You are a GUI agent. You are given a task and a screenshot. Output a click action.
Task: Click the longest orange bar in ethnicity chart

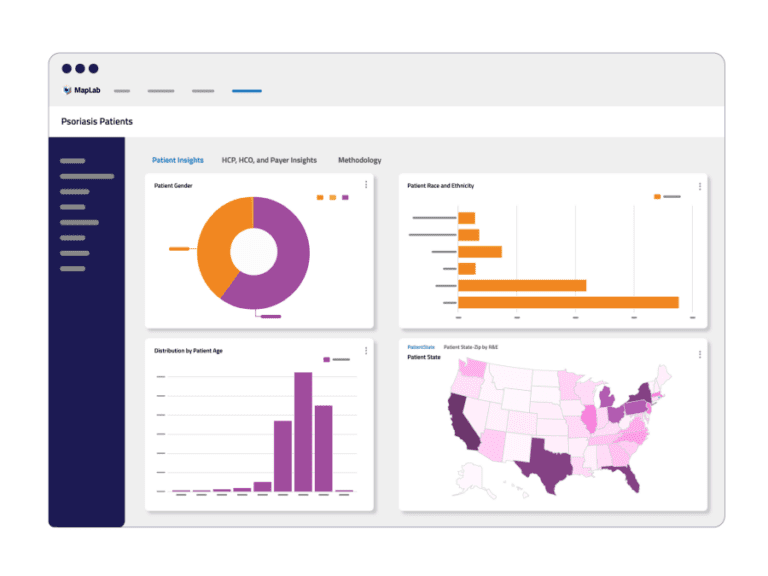[568, 302]
